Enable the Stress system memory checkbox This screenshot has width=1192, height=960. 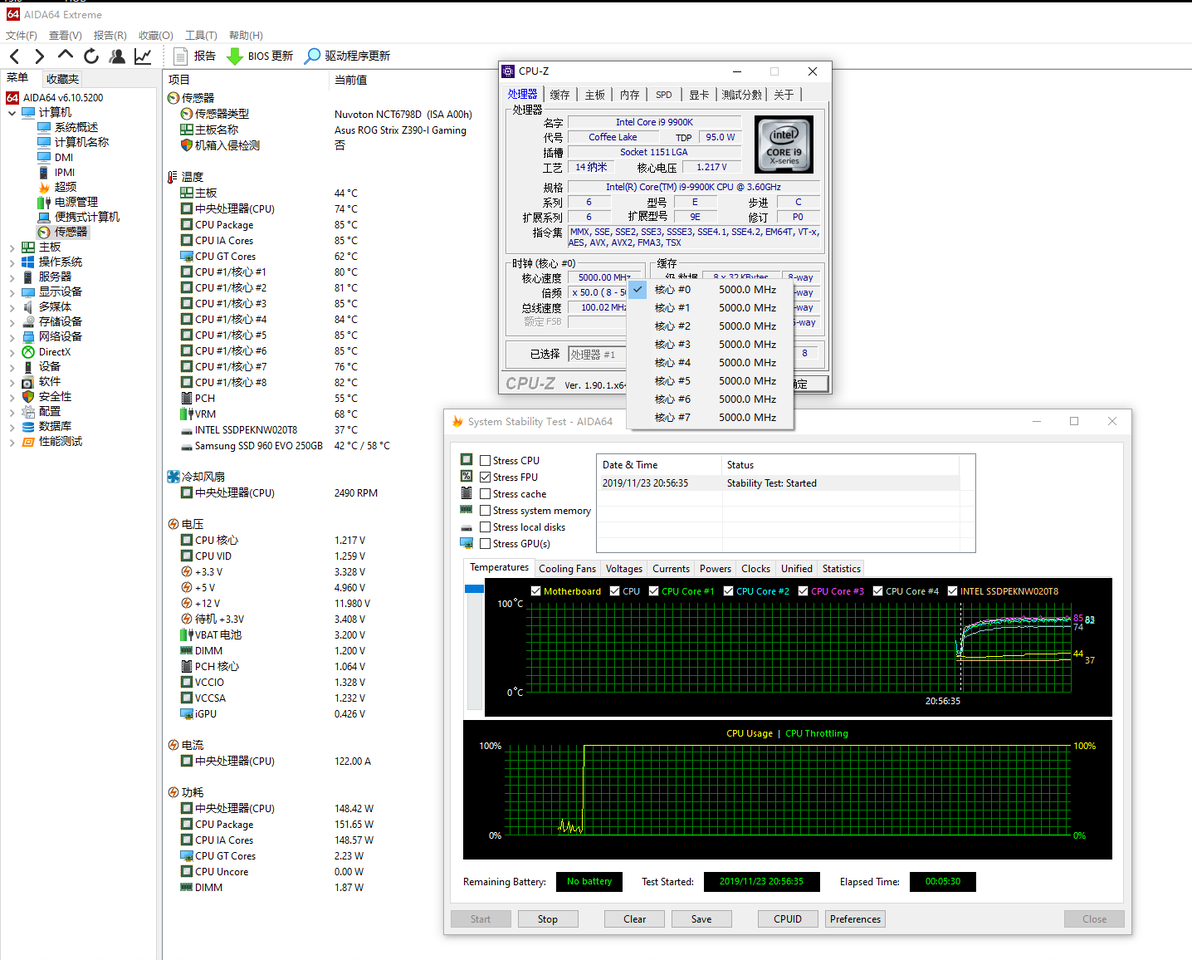[x=485, y=510]
